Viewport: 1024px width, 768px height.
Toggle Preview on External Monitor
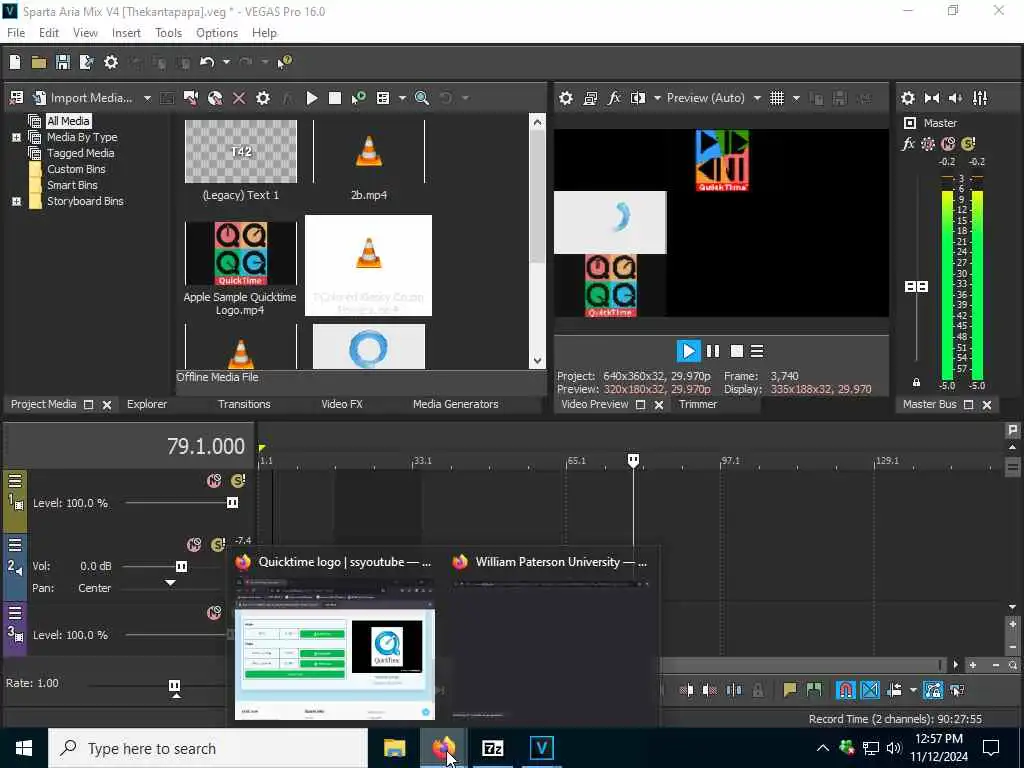tap(590, 98)
